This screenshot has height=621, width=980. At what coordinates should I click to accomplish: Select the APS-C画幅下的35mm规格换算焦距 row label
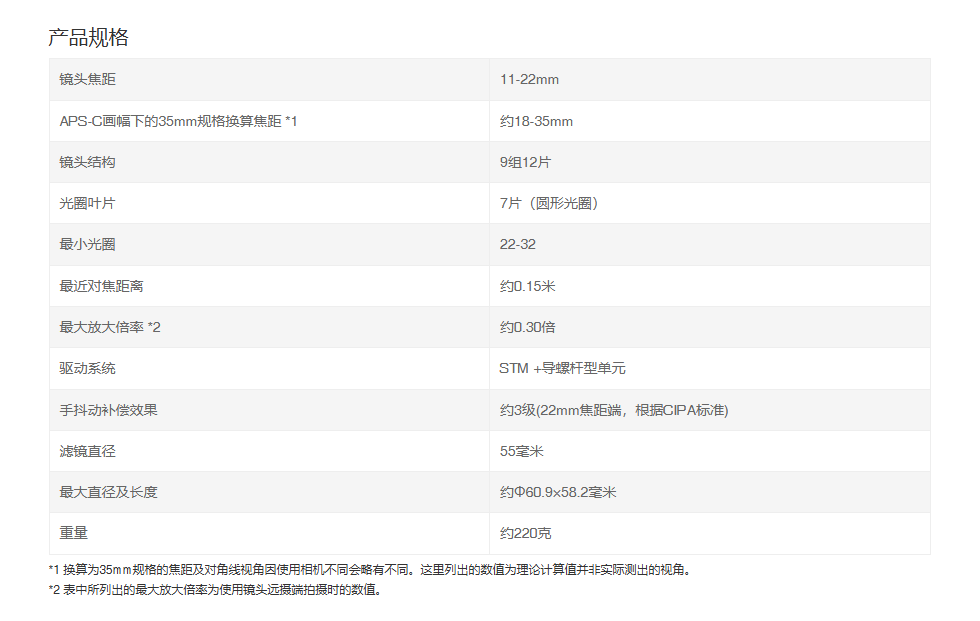coord(178,121)
